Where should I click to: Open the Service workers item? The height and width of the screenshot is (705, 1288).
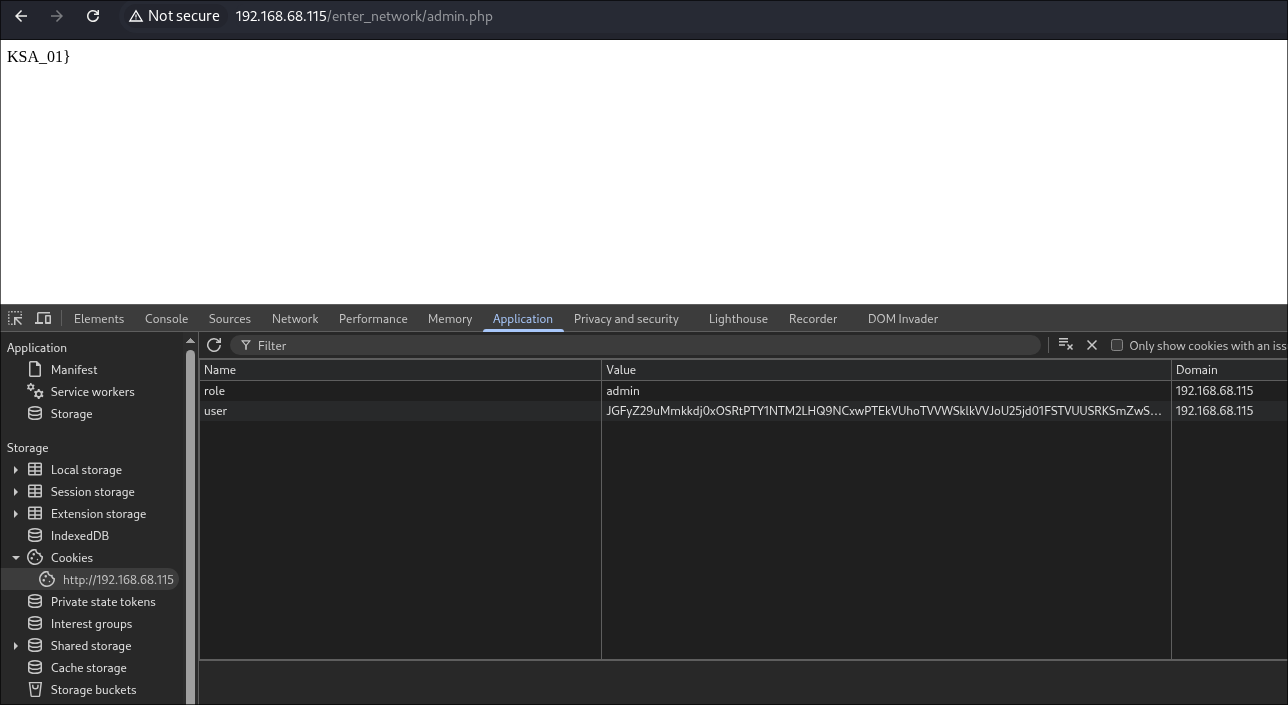(x=92, y=392)
